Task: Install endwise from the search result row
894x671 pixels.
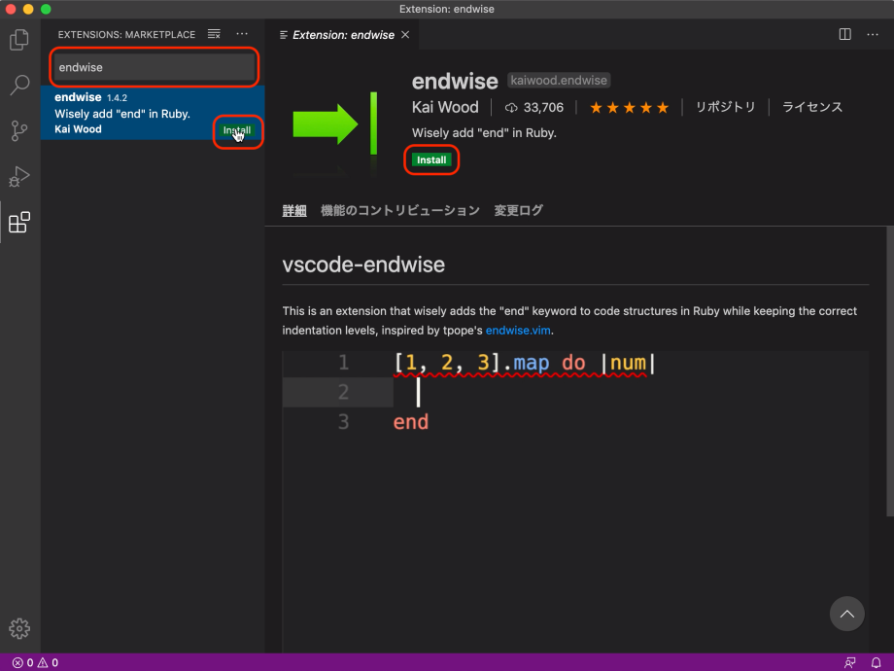Action: tap(237, 130)
